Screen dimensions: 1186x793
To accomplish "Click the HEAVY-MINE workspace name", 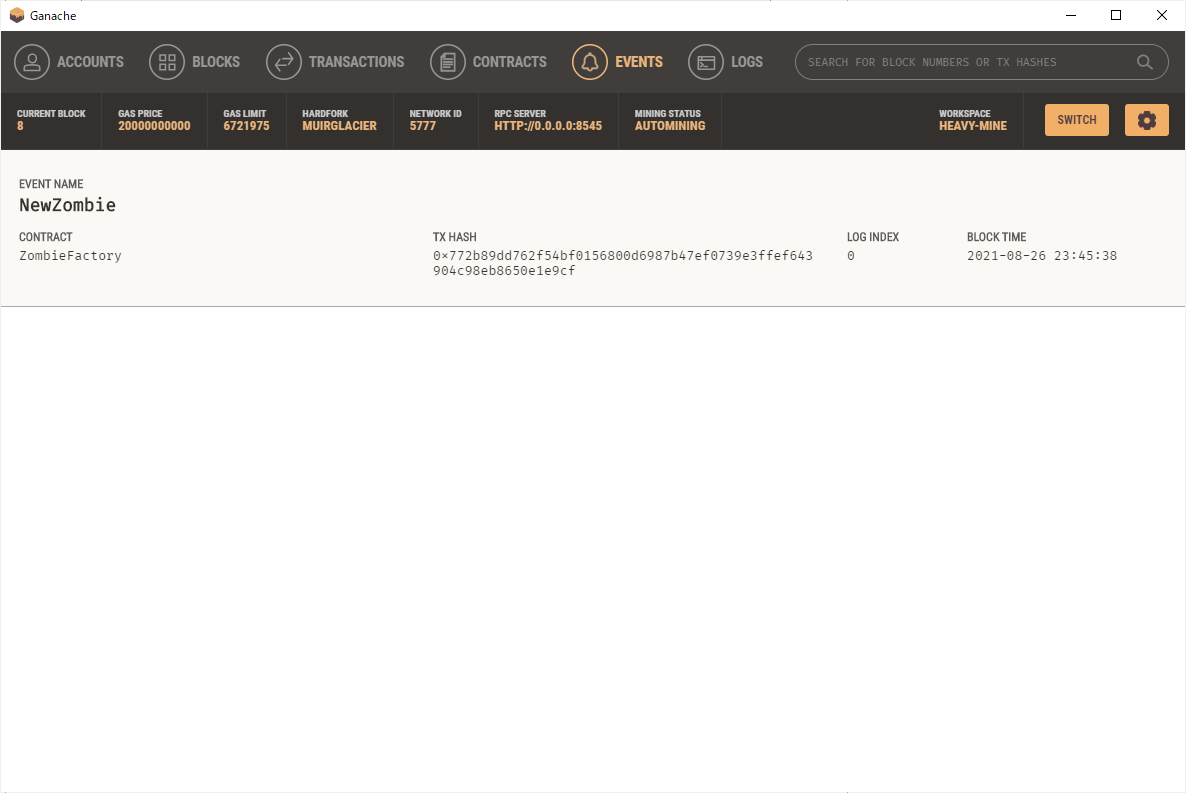I will coord(973,126).
